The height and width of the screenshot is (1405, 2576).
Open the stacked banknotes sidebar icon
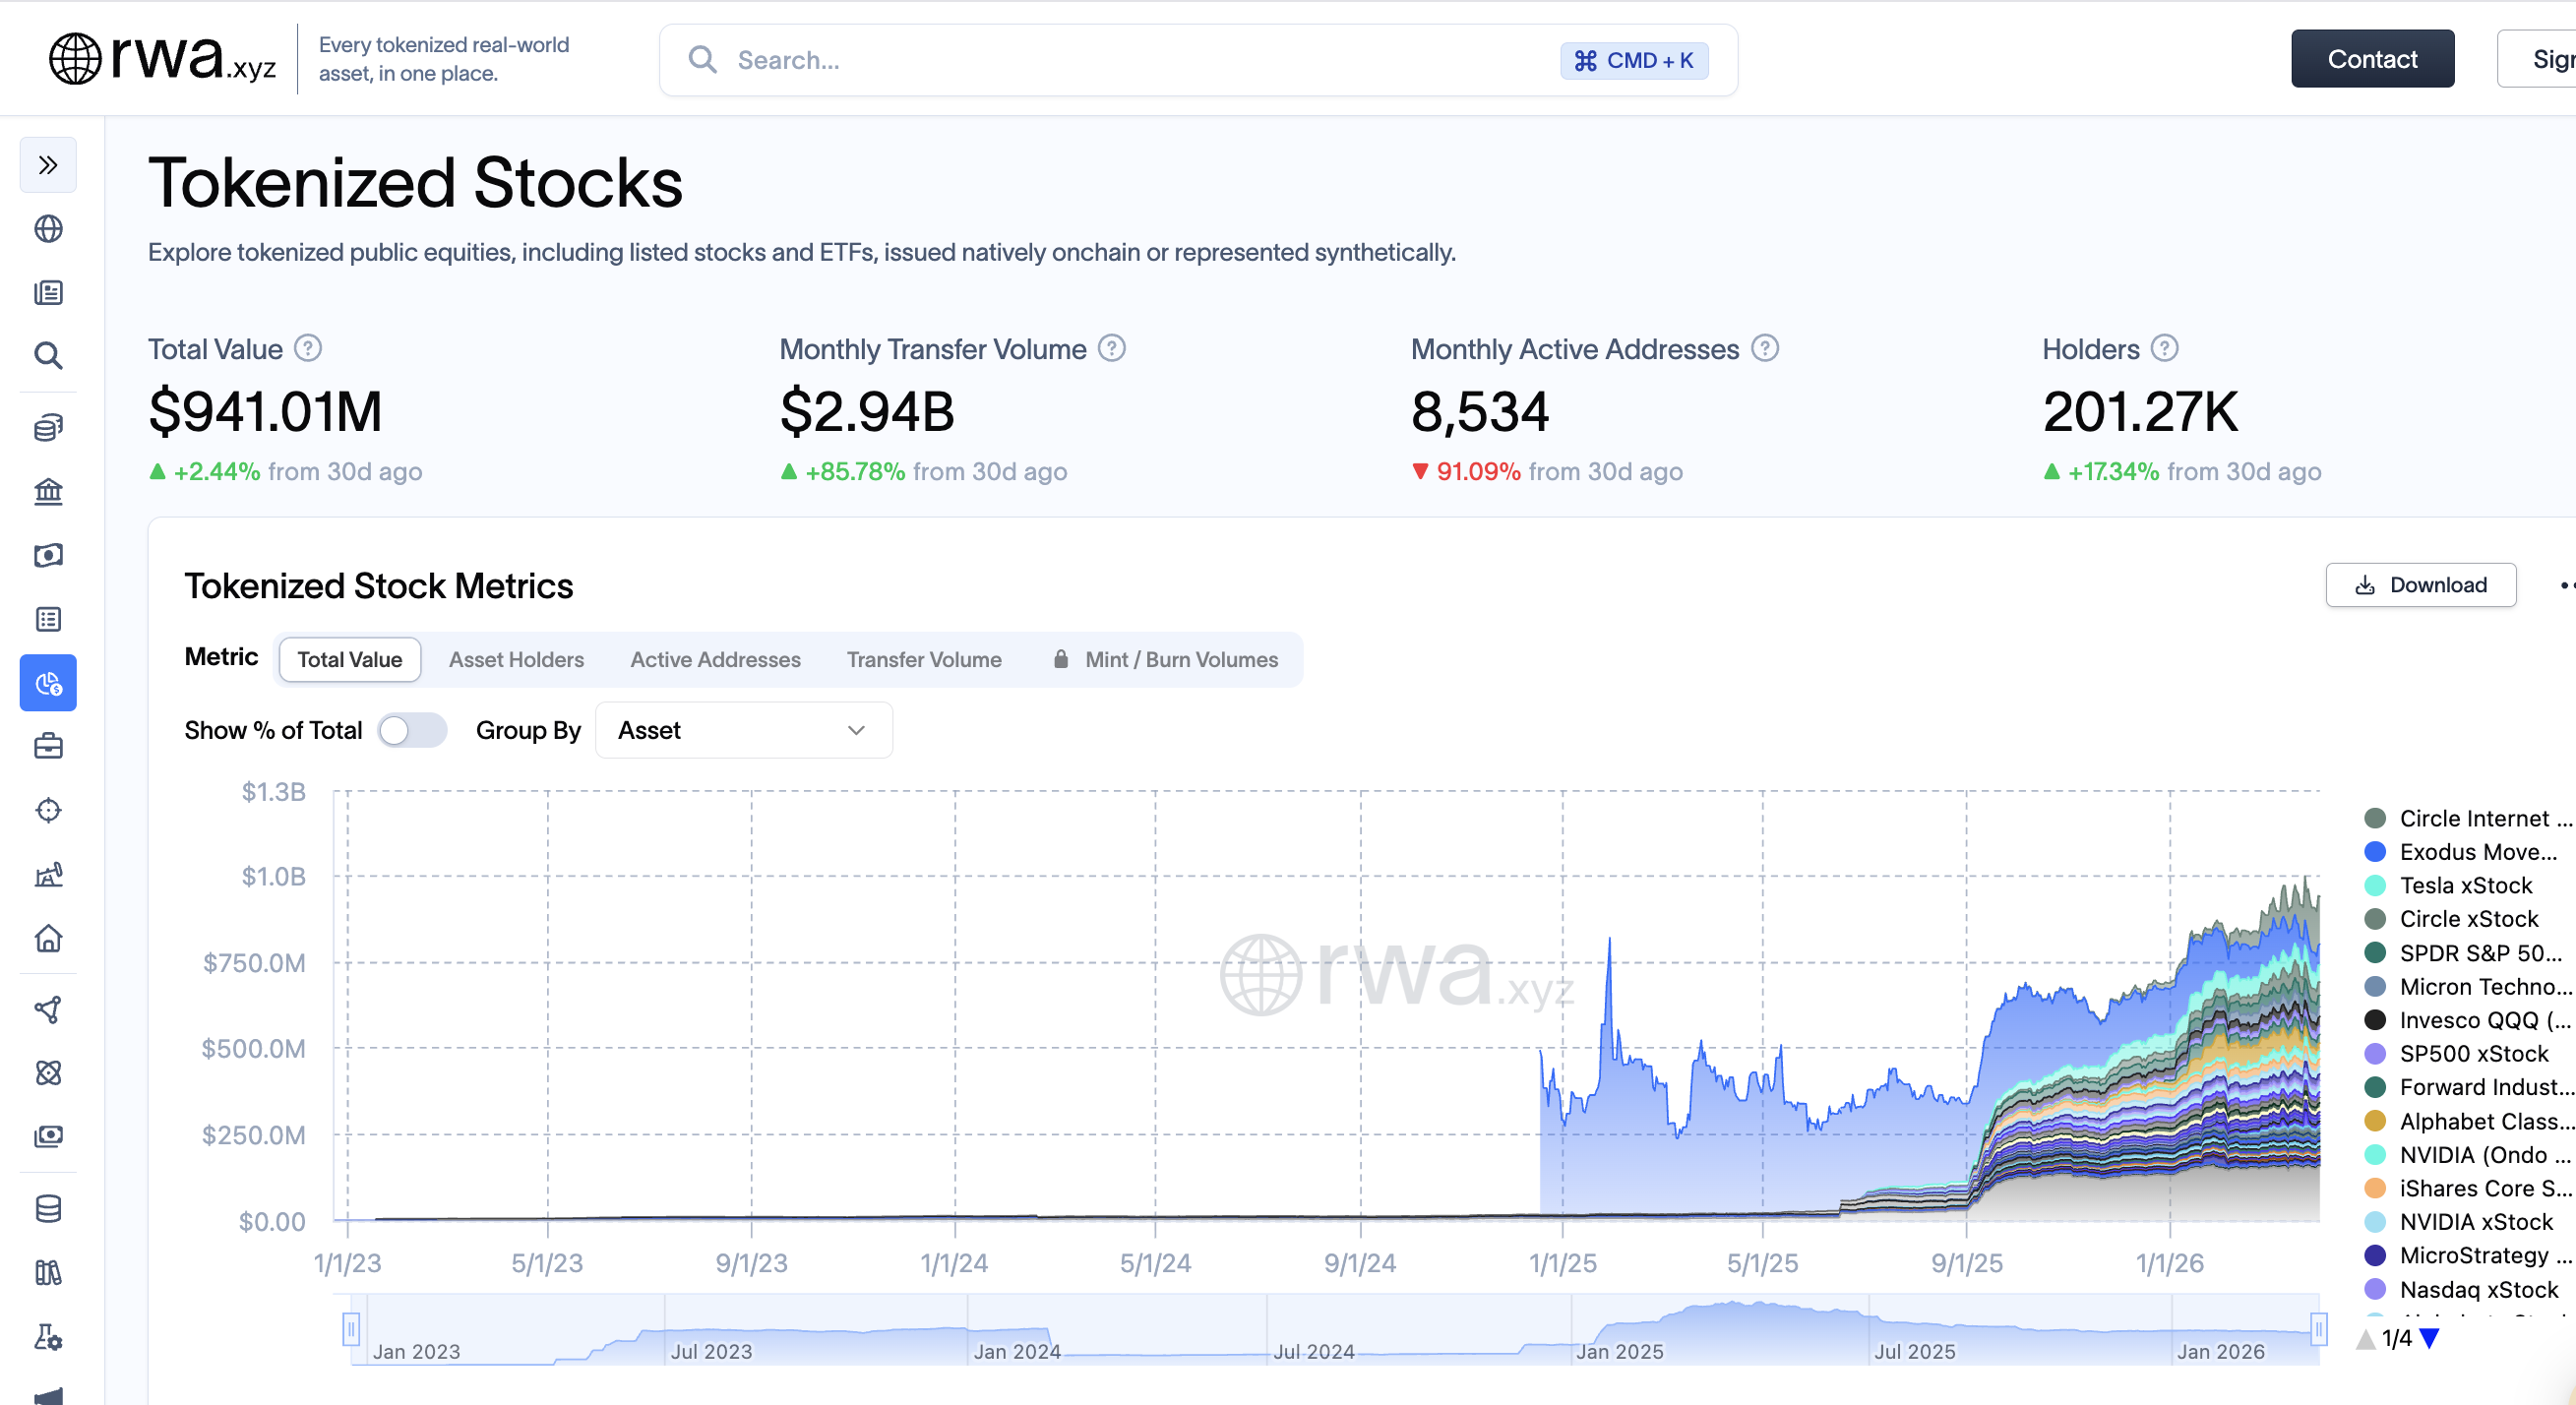point(48,1136)
